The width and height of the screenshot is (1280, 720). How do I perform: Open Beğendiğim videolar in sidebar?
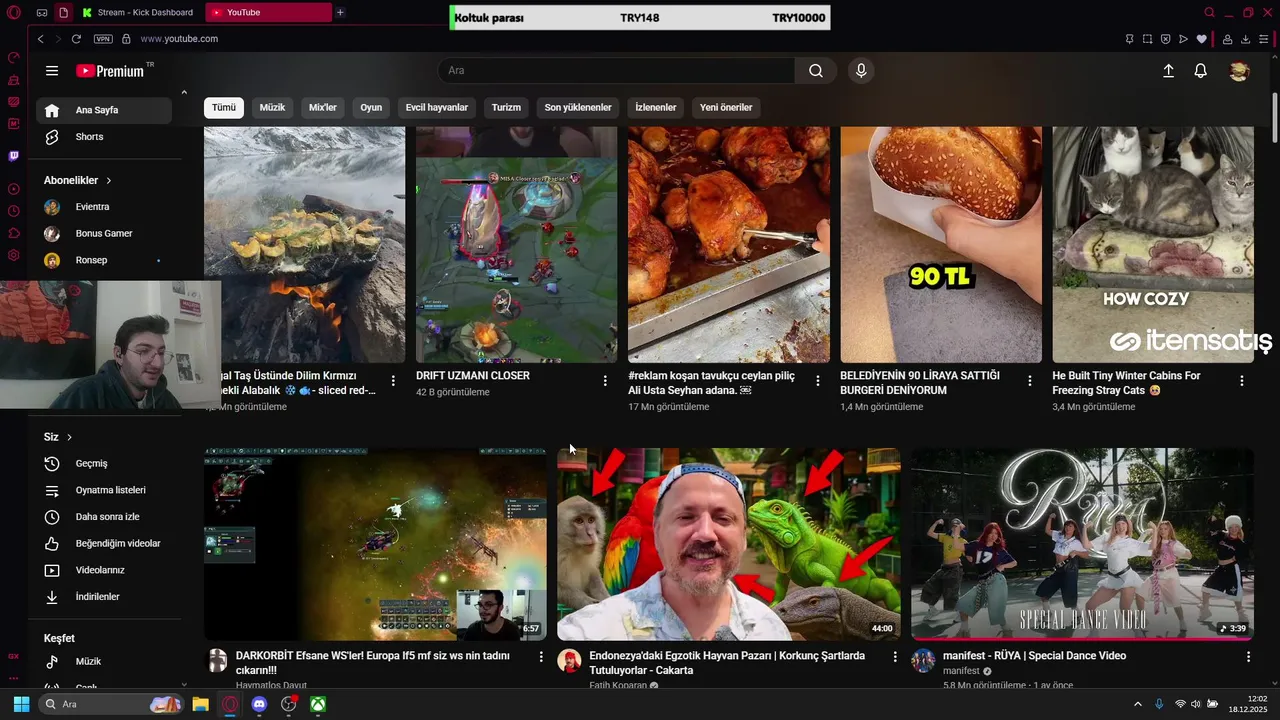103,544
